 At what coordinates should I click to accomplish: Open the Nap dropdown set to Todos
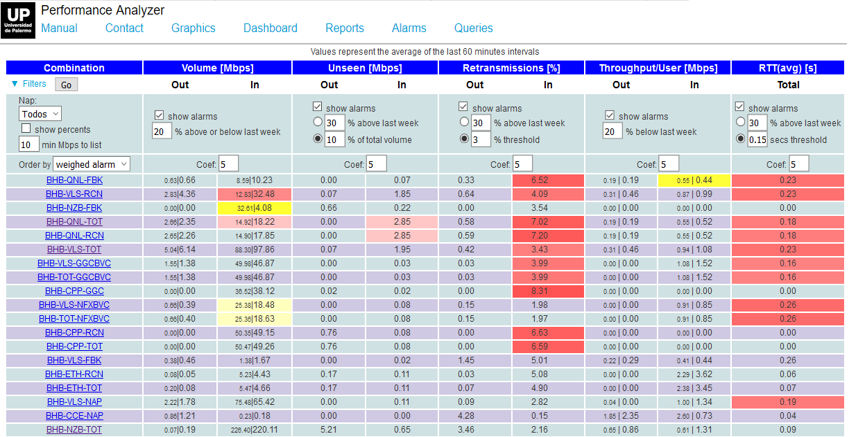click(x=40, y=114)
